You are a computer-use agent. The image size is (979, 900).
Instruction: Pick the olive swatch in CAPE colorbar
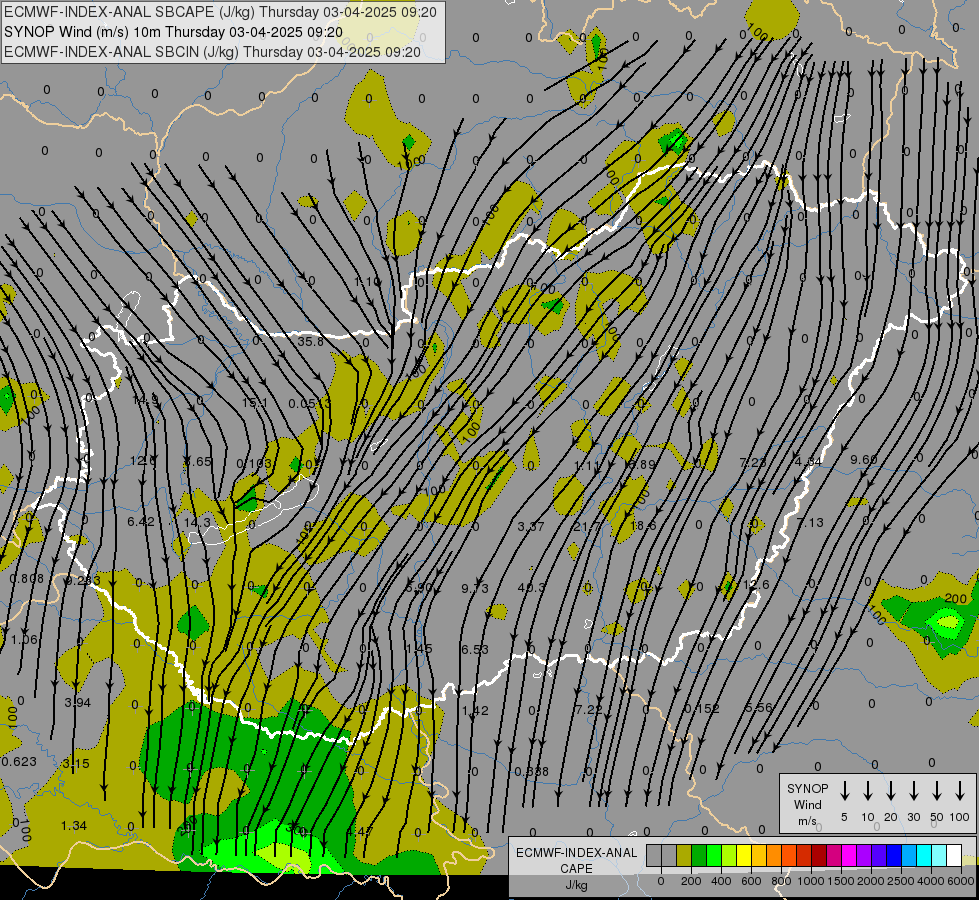tap(684, 856)
